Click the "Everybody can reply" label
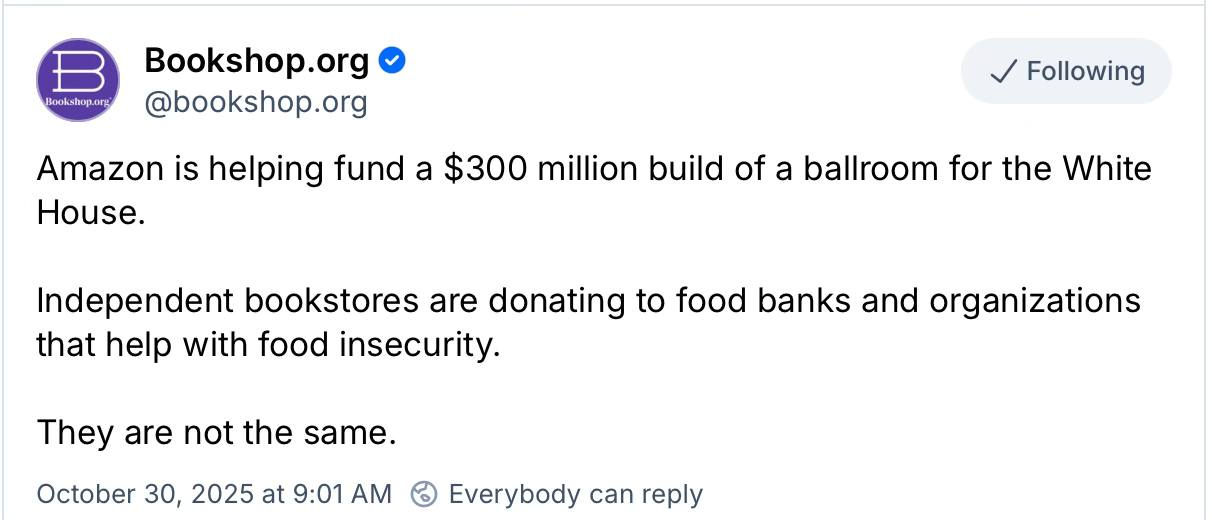1212x520 pixels. 576,494
